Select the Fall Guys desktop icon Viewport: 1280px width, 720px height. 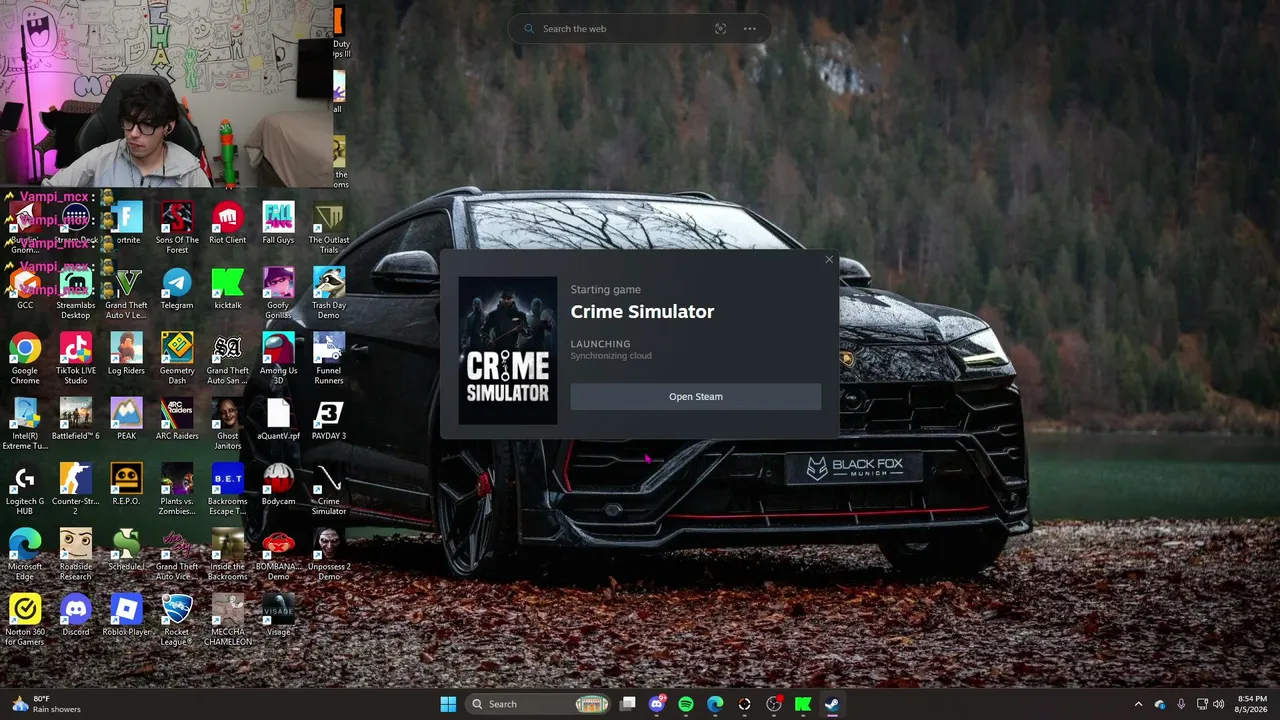(278, 224)
